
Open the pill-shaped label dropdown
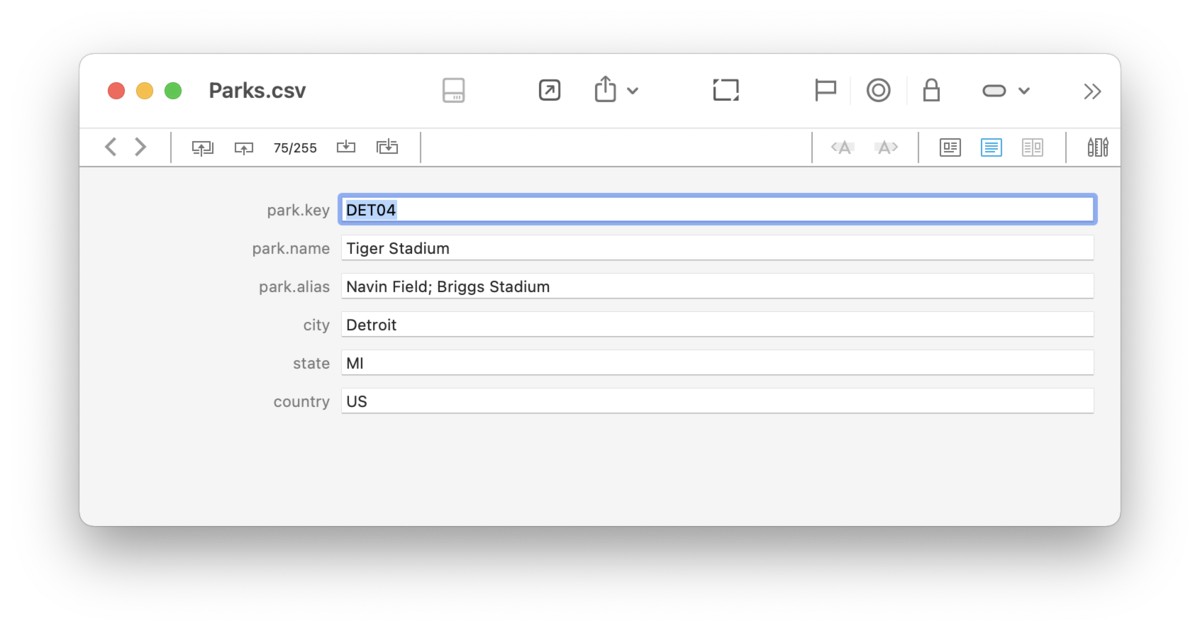(x=1005, y=91)
